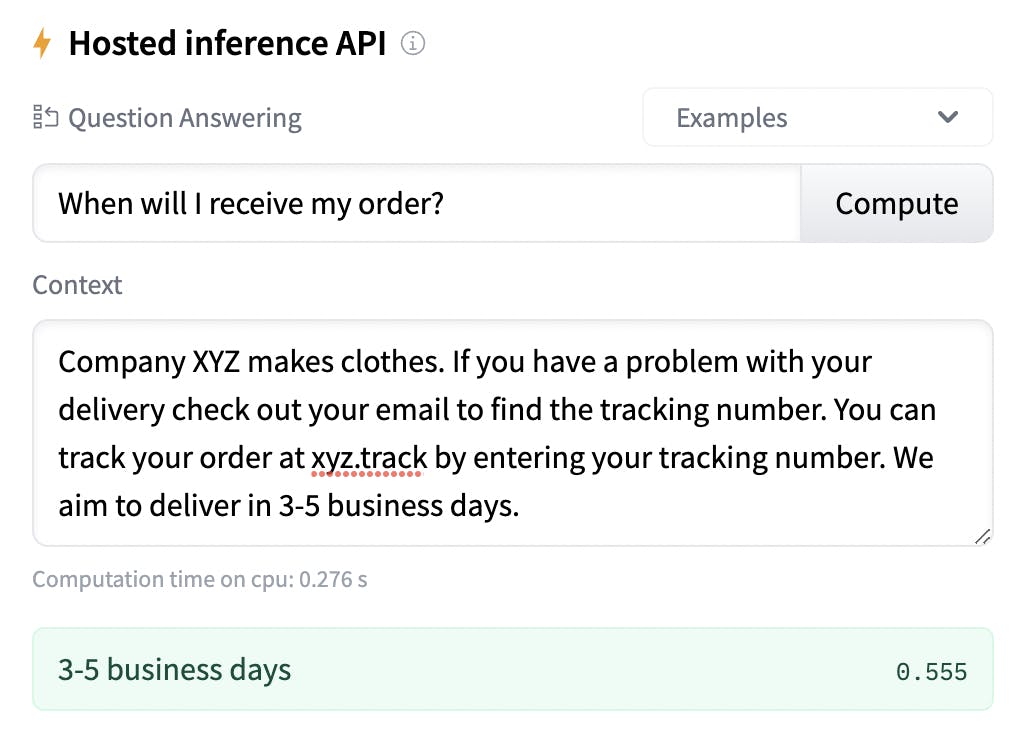Image resolution: width=1014 pixels, height=732 pixels.
Task: Click the info icon beside Hosted inference API
Action: [x=413, y=43]
